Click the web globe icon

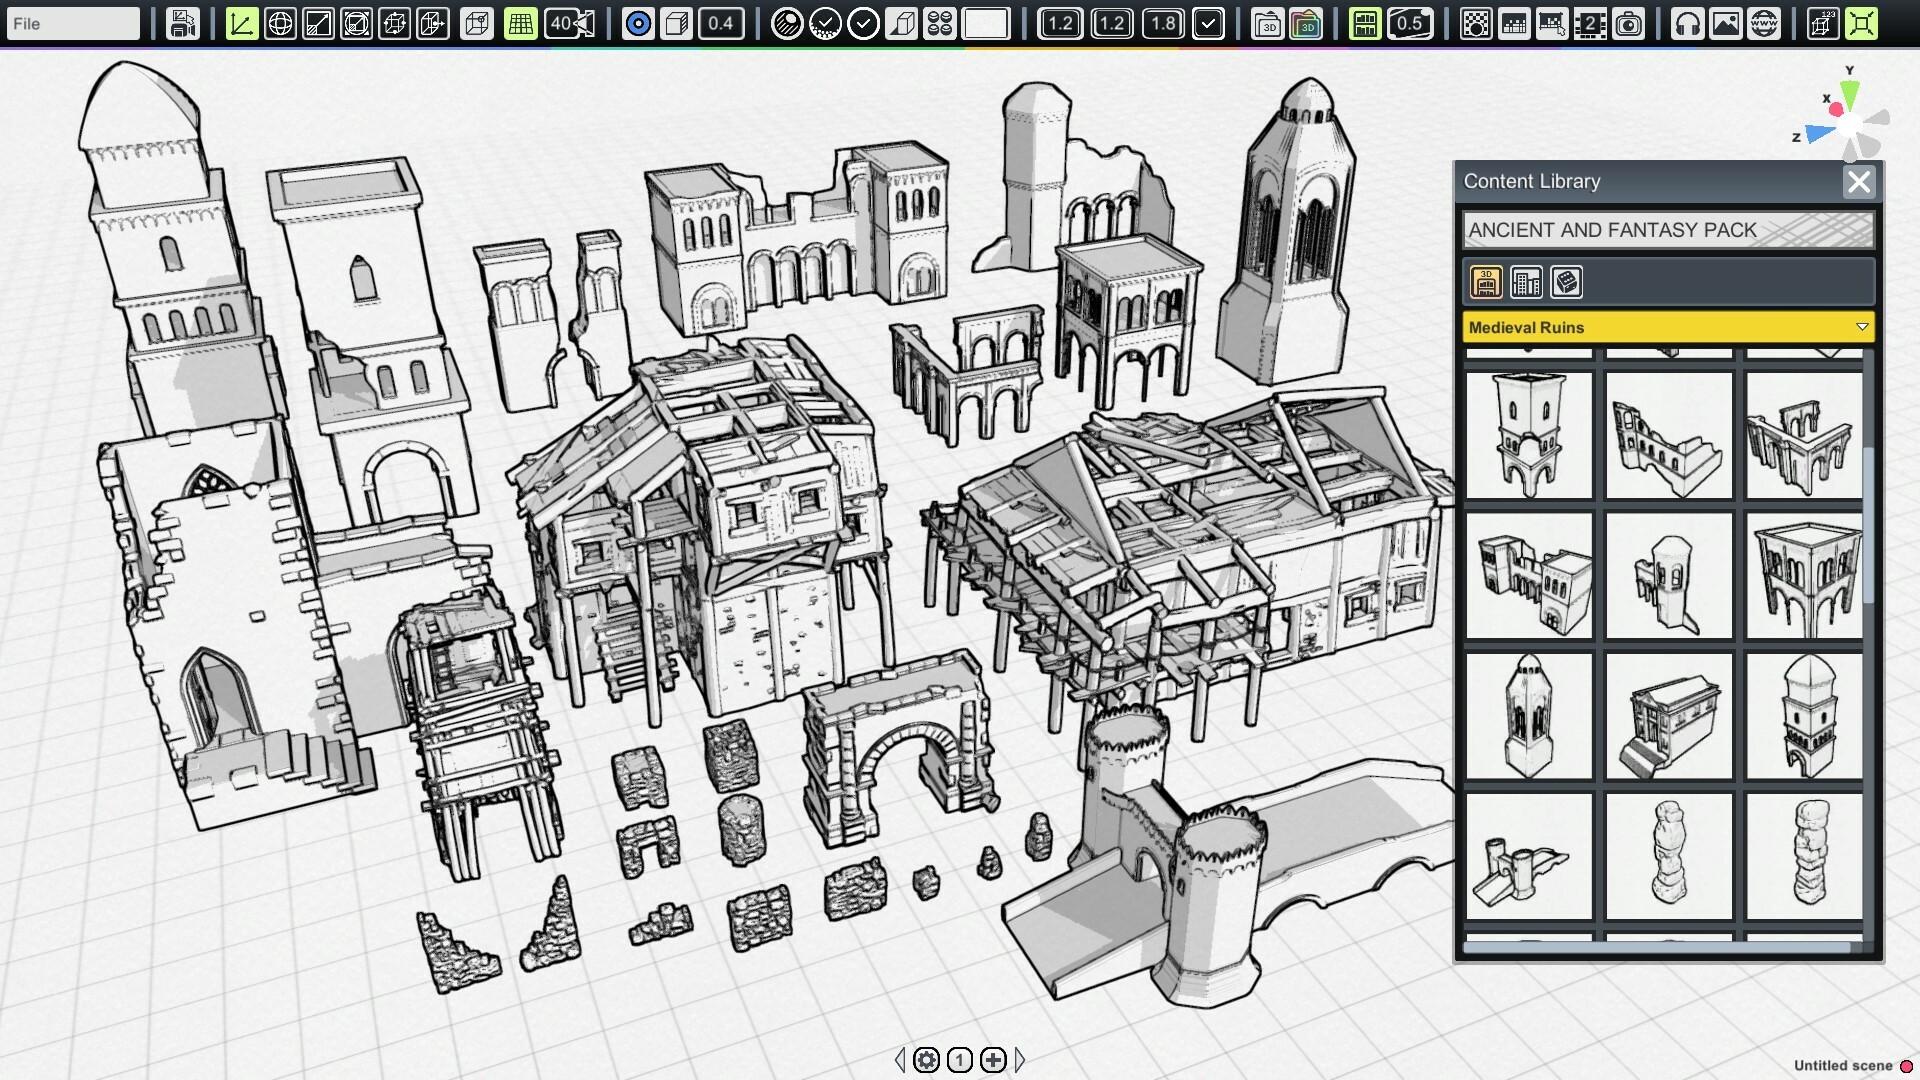[1766, 22]
